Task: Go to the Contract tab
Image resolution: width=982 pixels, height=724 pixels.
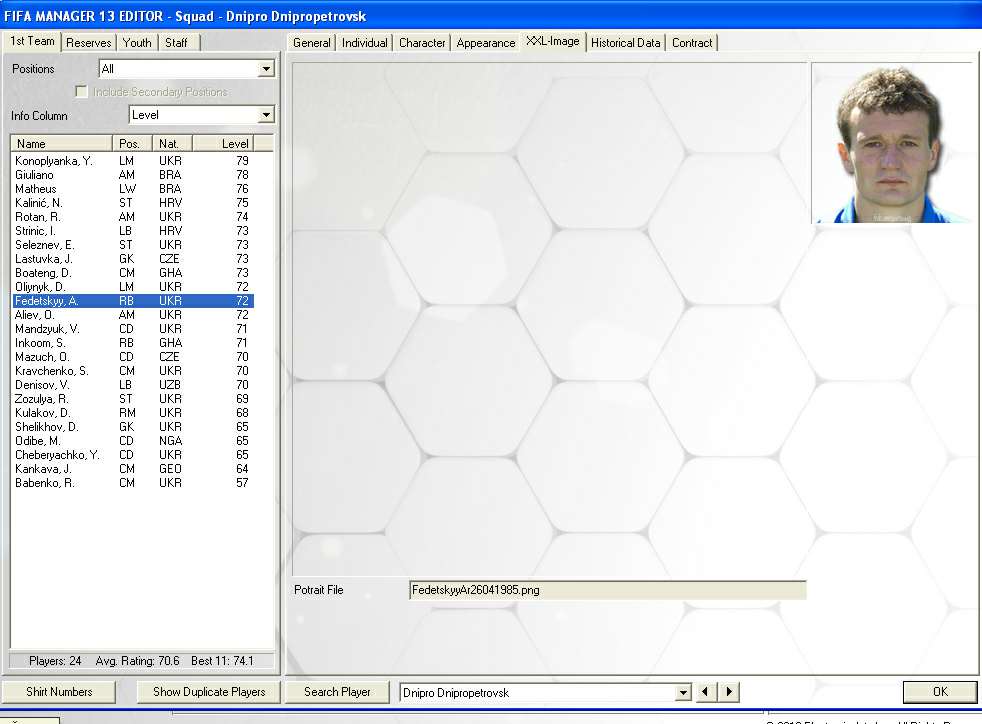Action: coord(692,43)
